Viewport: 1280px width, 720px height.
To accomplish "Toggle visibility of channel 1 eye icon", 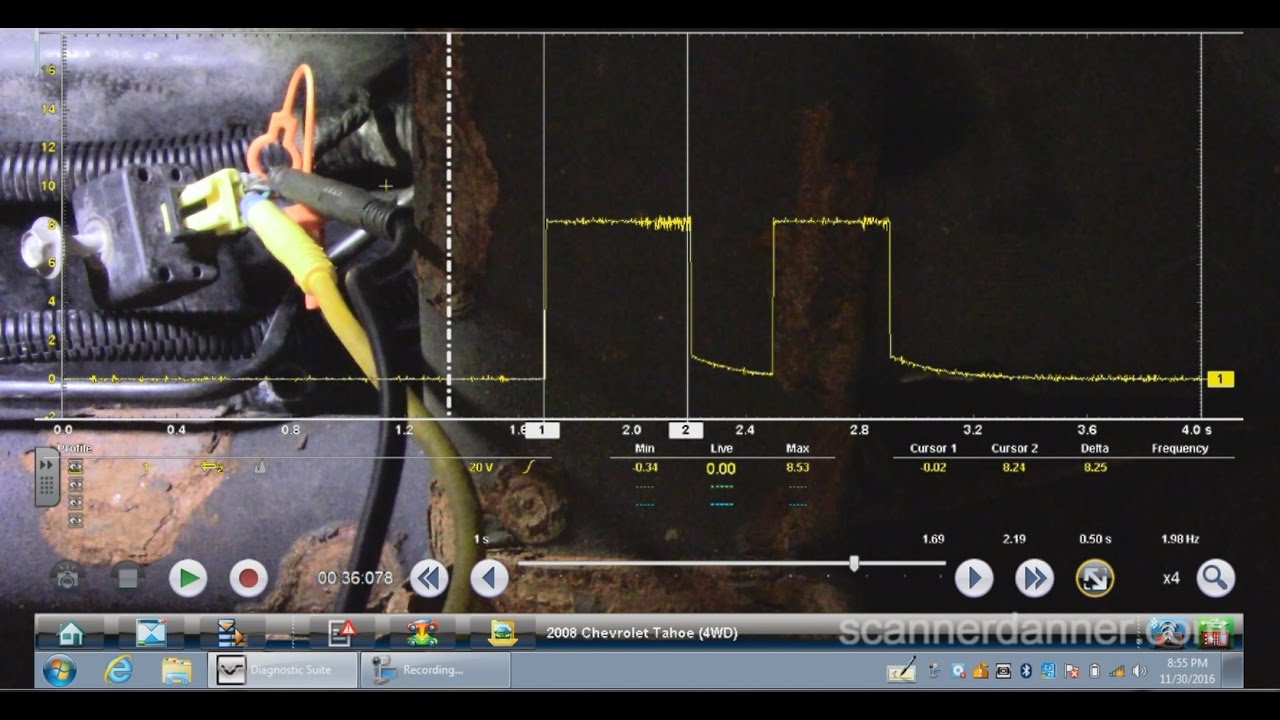I will [75, 466].
